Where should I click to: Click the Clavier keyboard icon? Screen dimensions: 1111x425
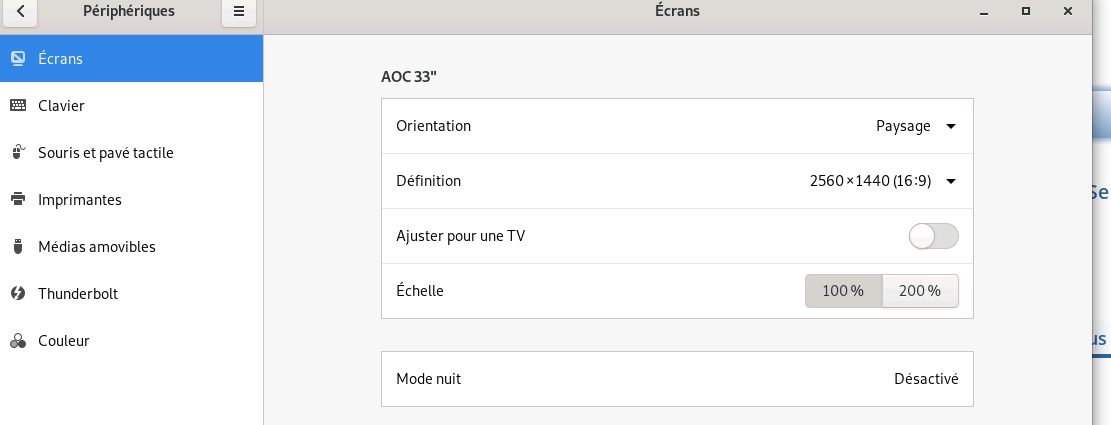click(18, 106)
